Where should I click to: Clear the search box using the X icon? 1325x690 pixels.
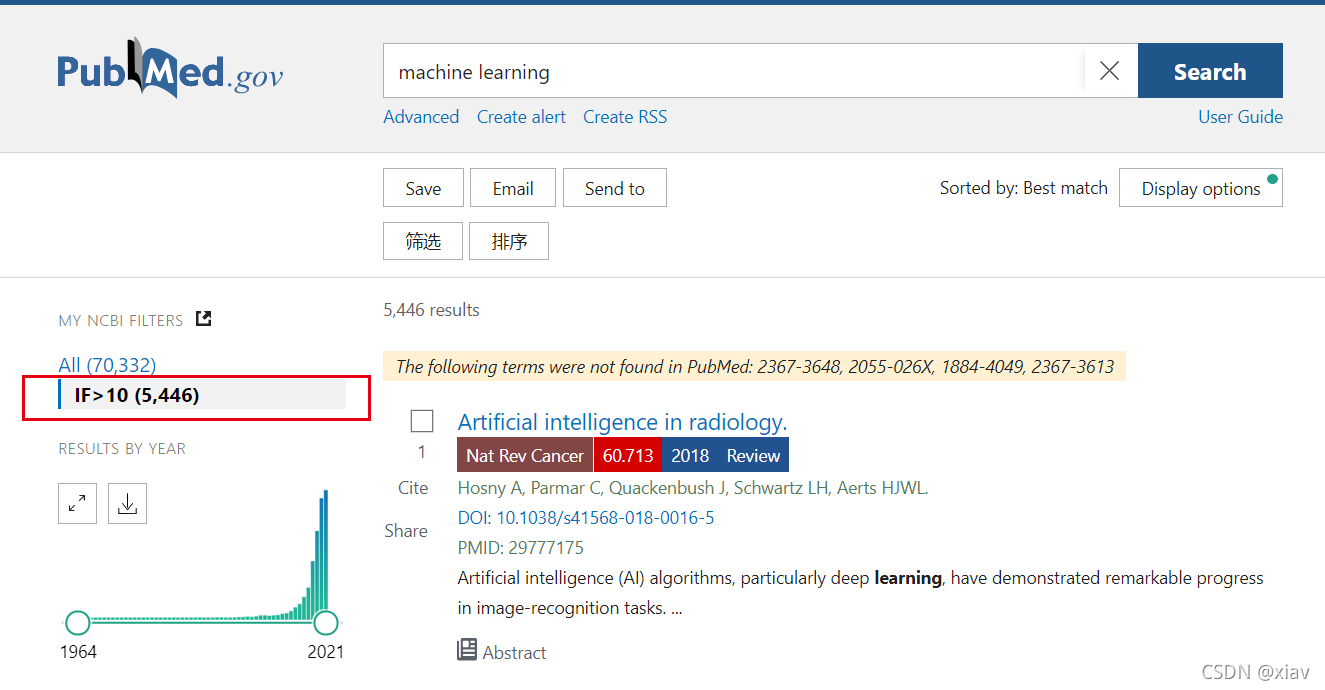1109,70
